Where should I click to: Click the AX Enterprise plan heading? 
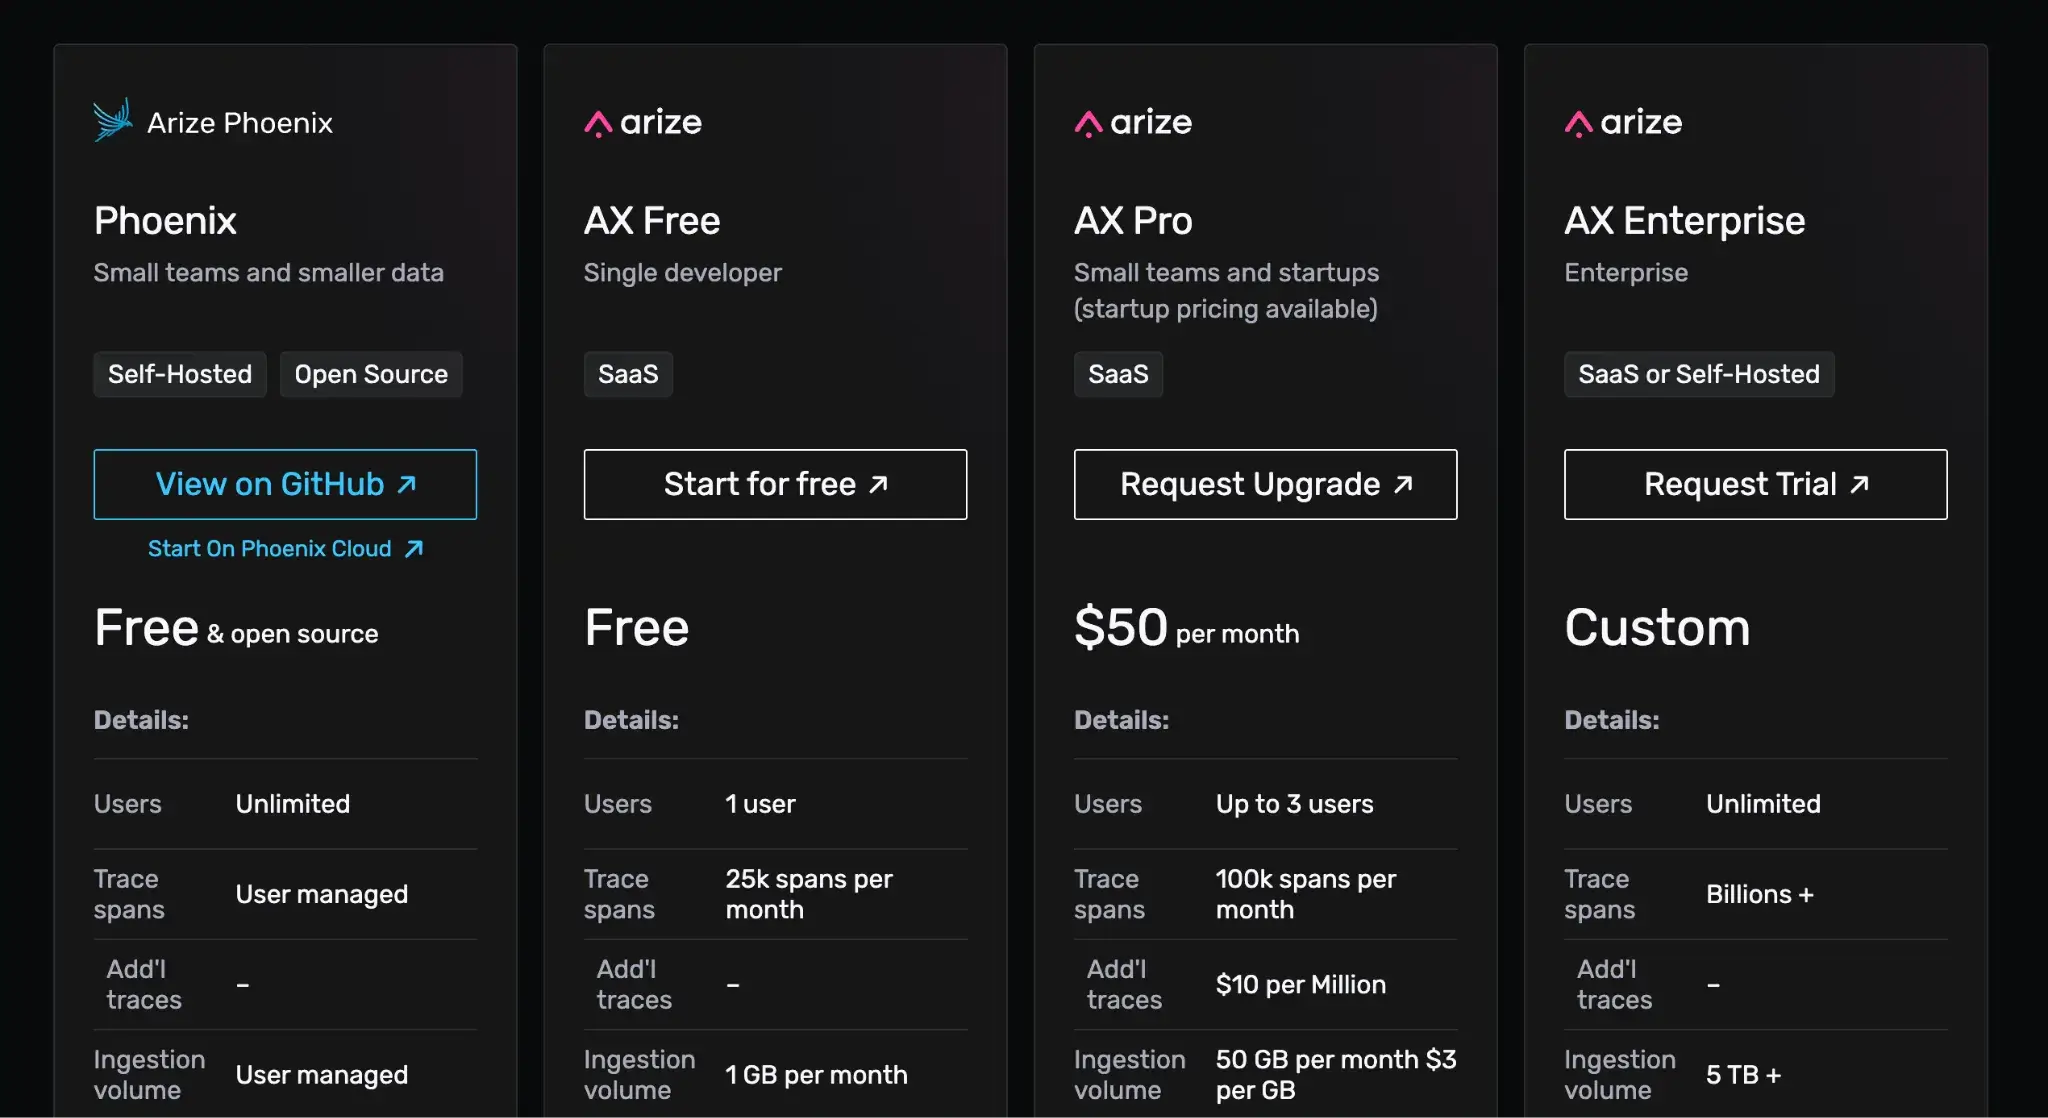pos(1684,220)
